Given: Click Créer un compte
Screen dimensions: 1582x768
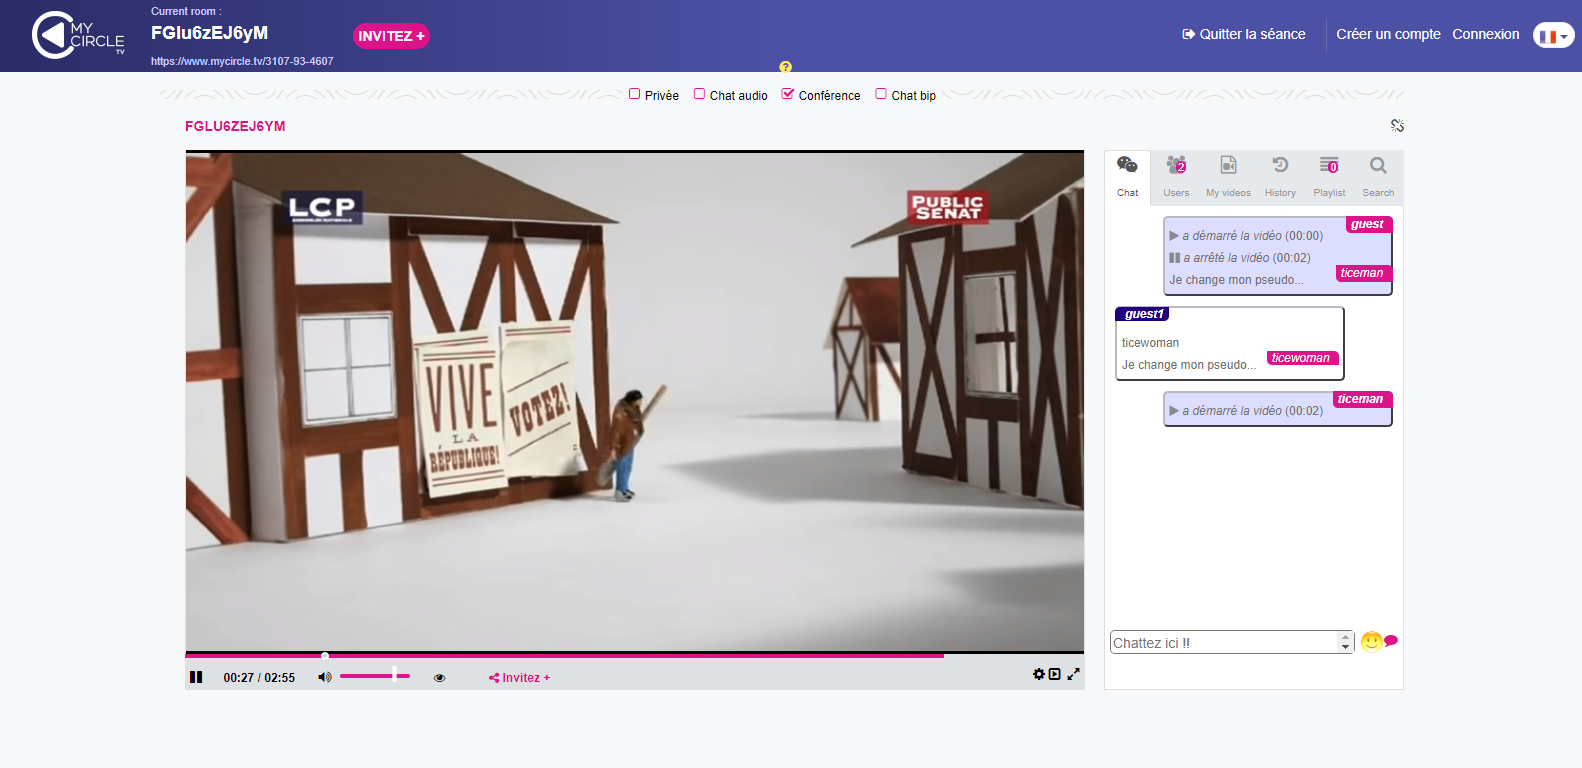Looking at the screenshot, I should point(1388,34).
